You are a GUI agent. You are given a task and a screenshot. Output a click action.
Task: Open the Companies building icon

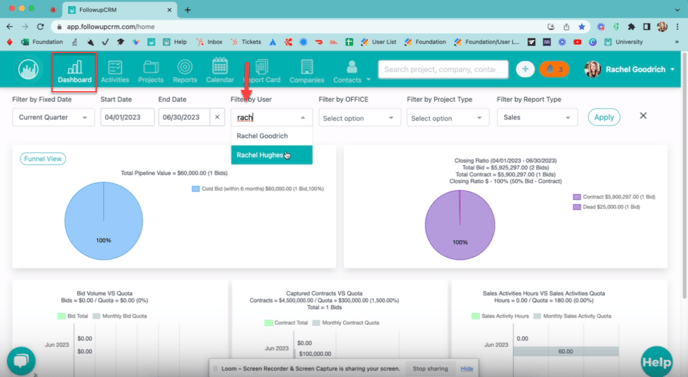[x=307, y=67]
